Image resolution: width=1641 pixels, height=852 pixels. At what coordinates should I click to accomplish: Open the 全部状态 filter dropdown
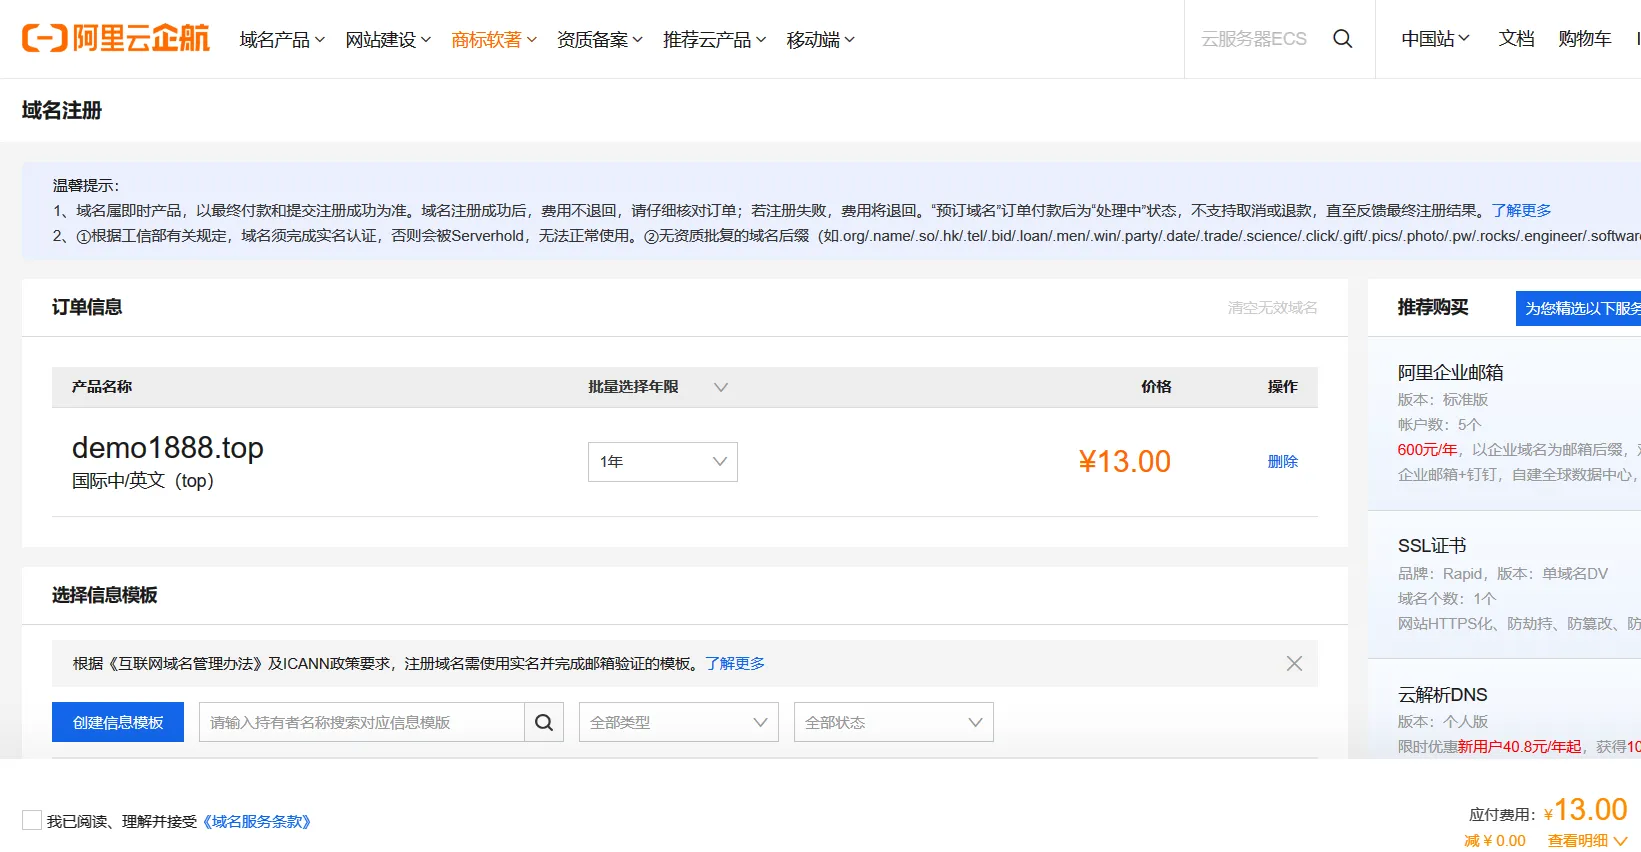click(893, 722)
